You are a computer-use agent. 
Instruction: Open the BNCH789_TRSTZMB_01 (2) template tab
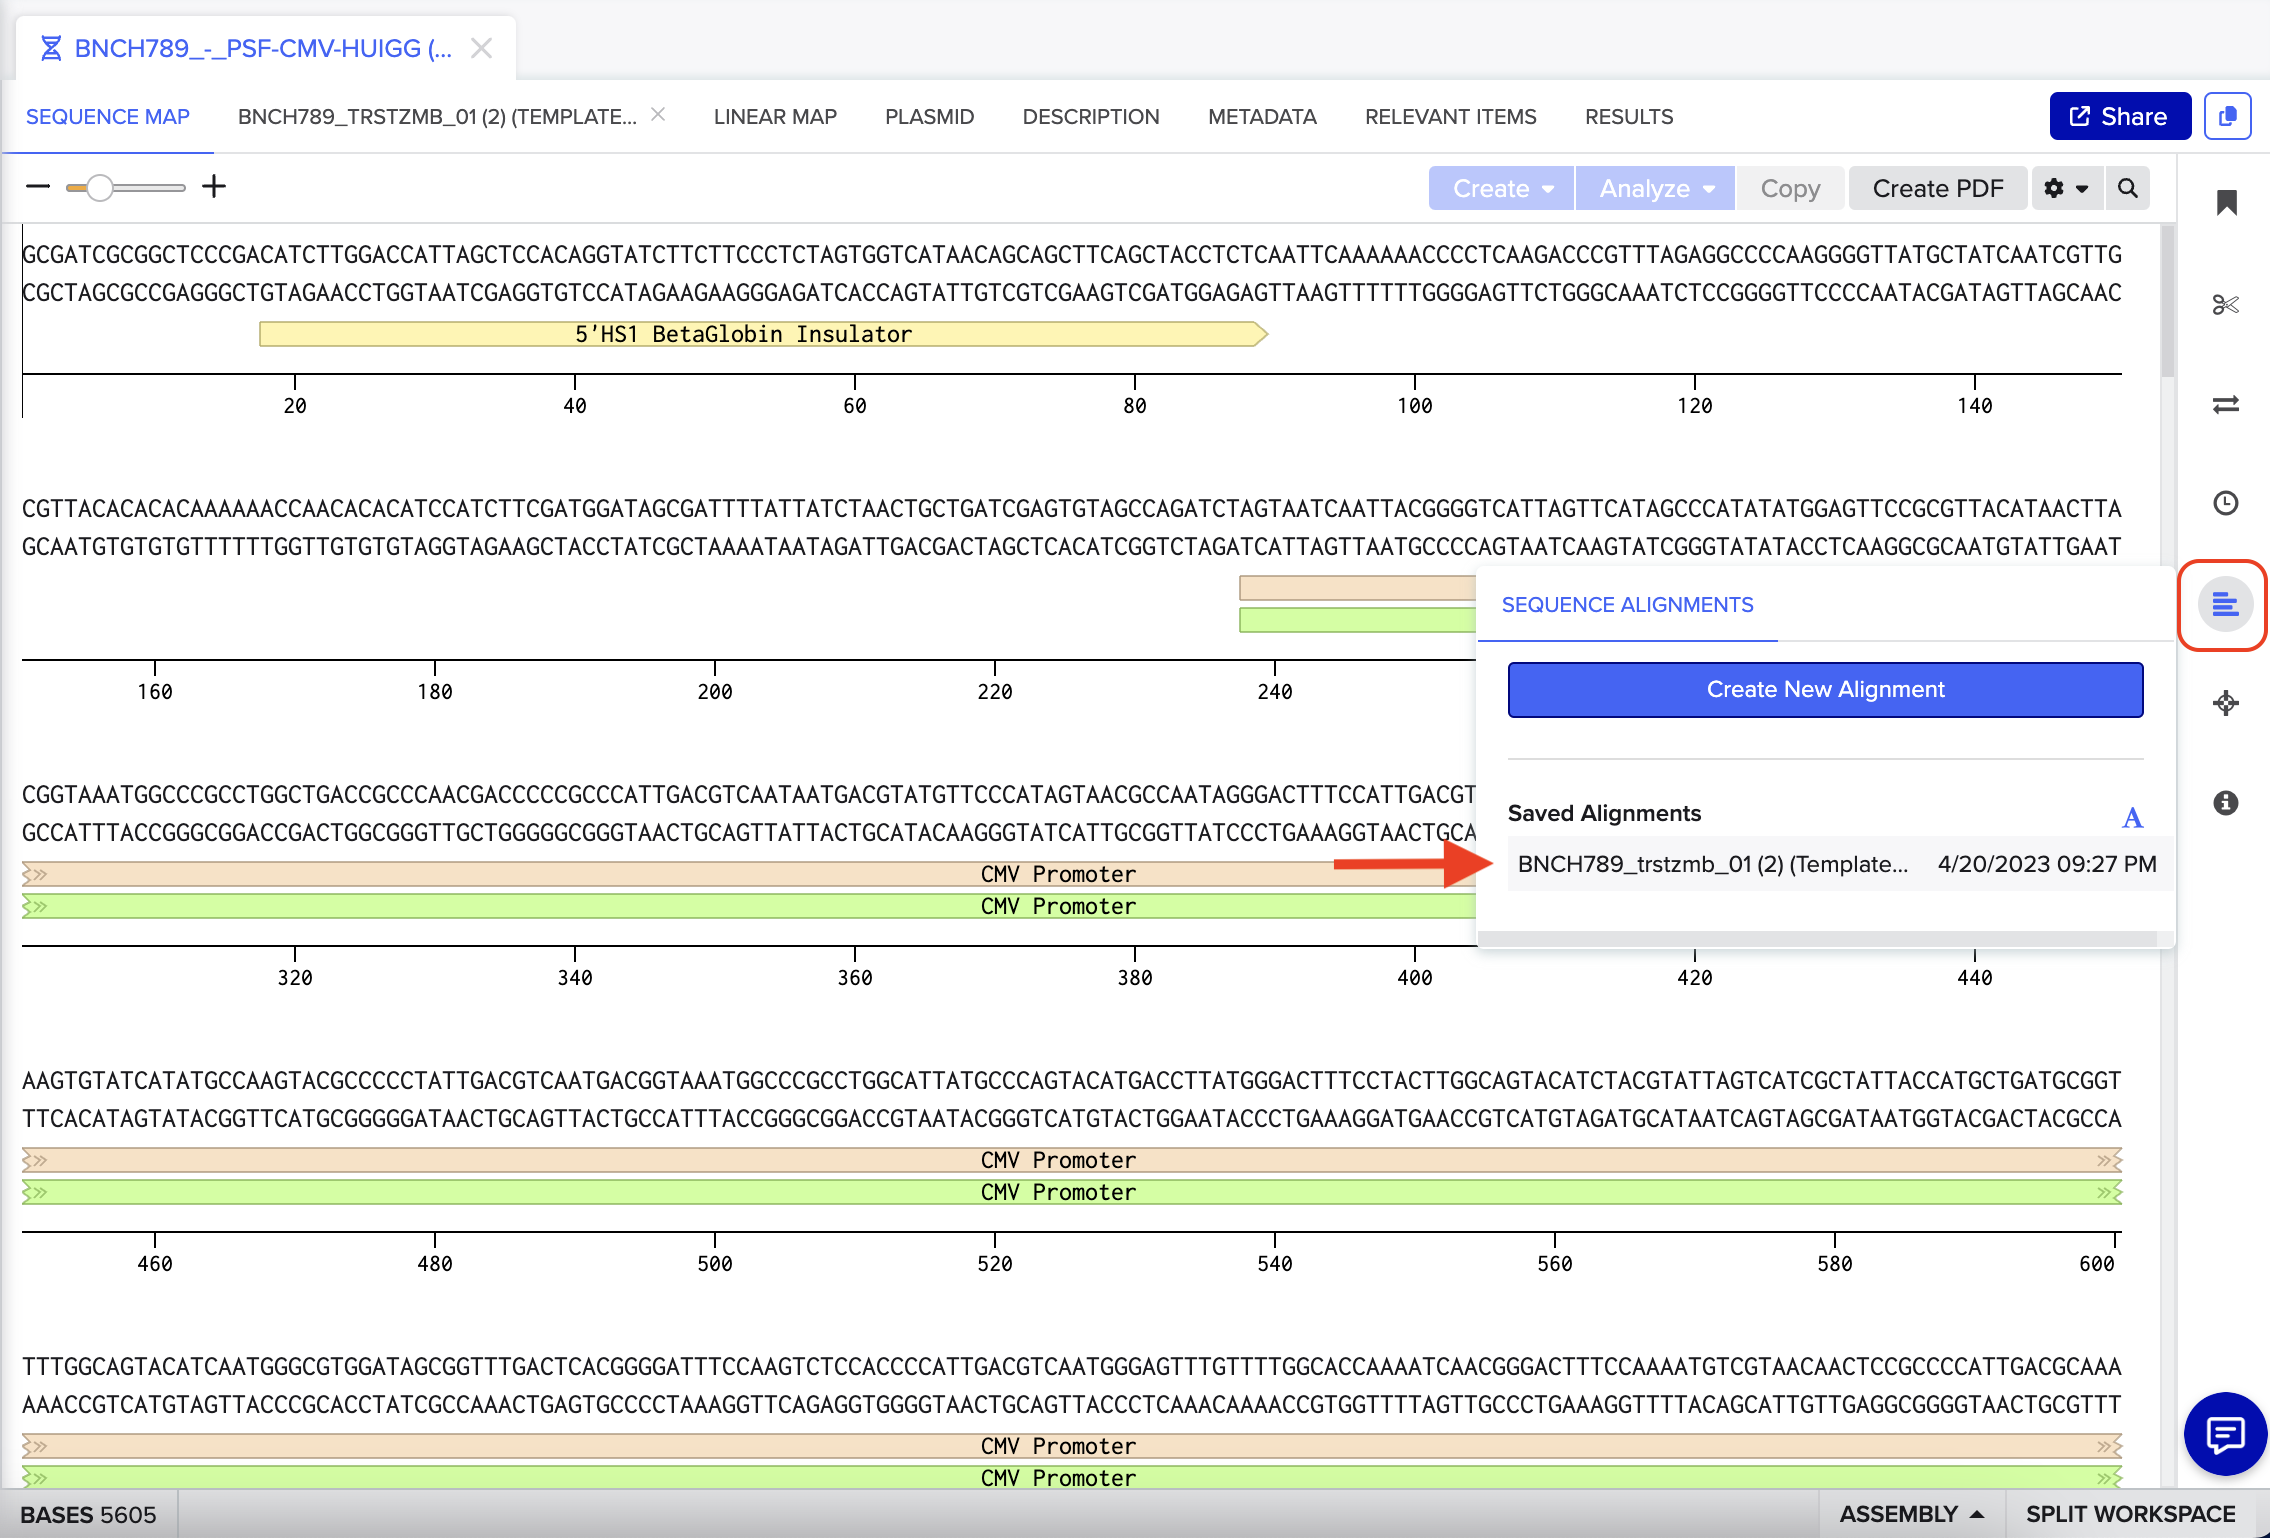click(x=437, y=117)
